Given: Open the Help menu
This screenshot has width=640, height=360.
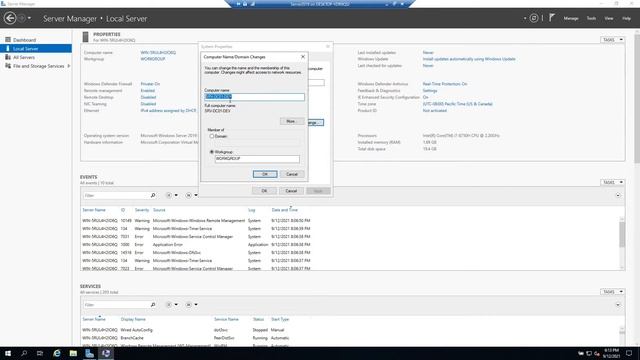Looking at the screenshot, I should coord(626,18).
